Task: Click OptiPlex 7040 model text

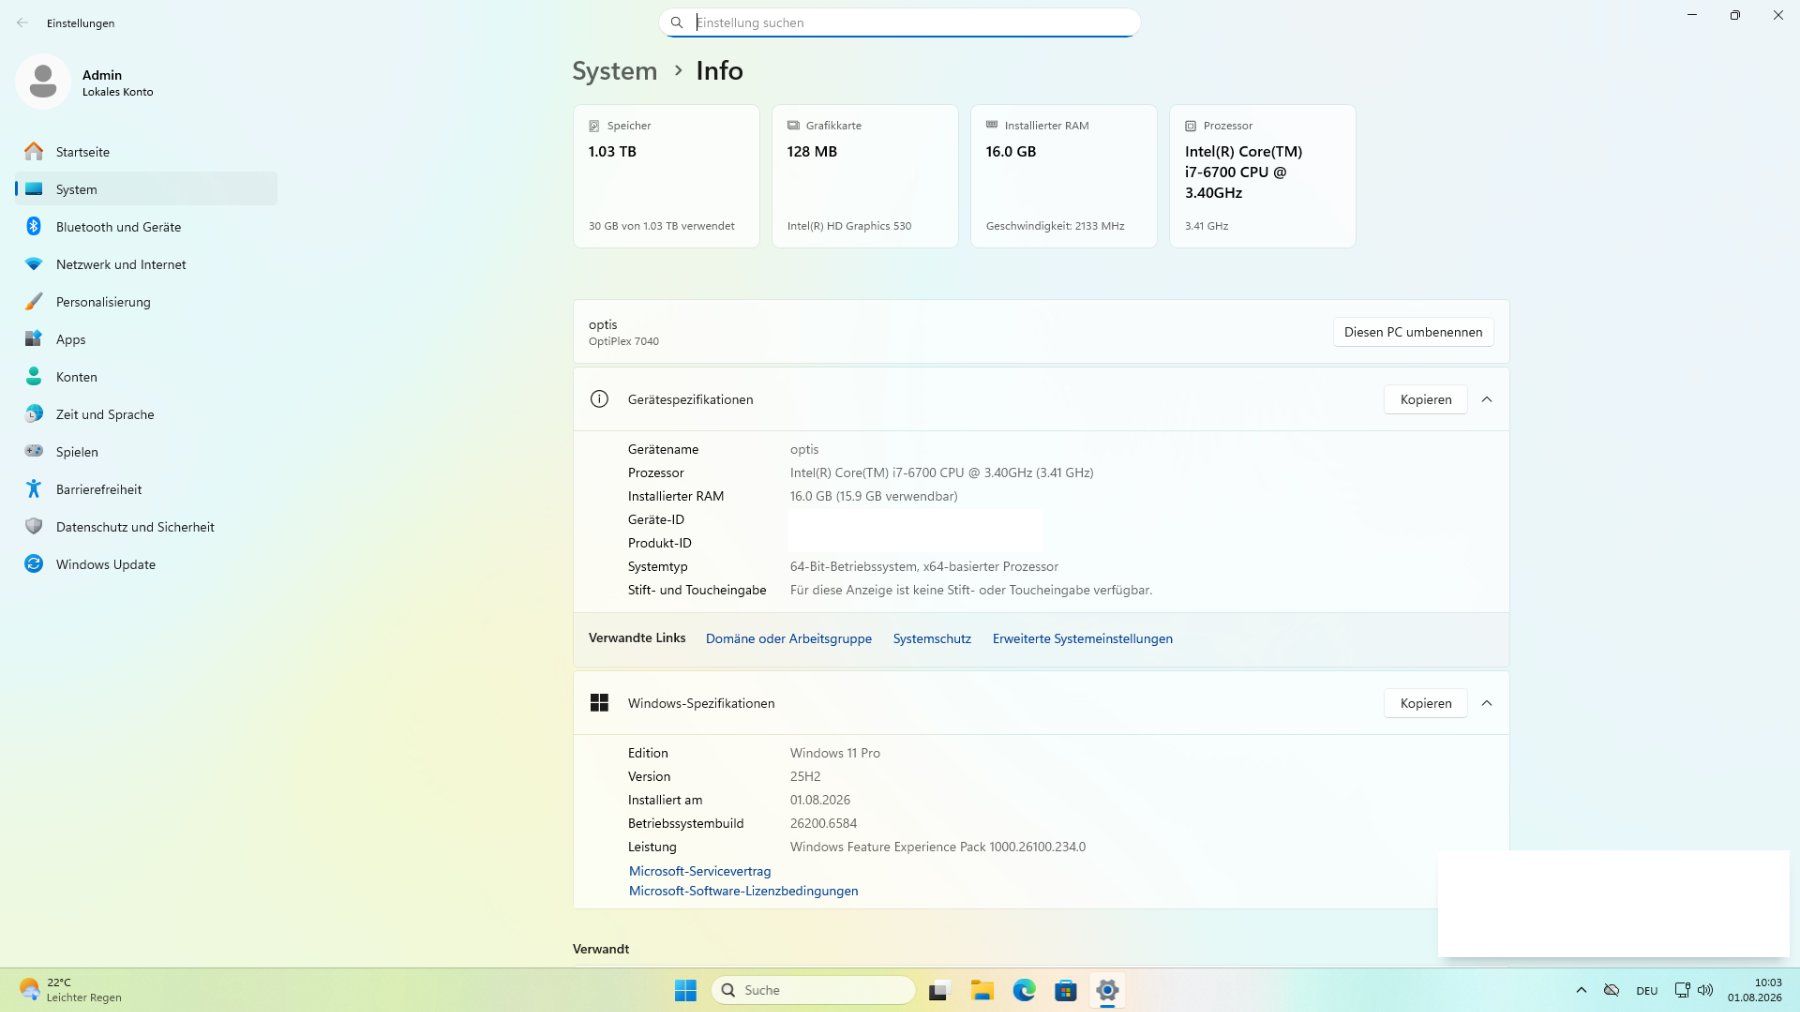Action: coord(623,341)
